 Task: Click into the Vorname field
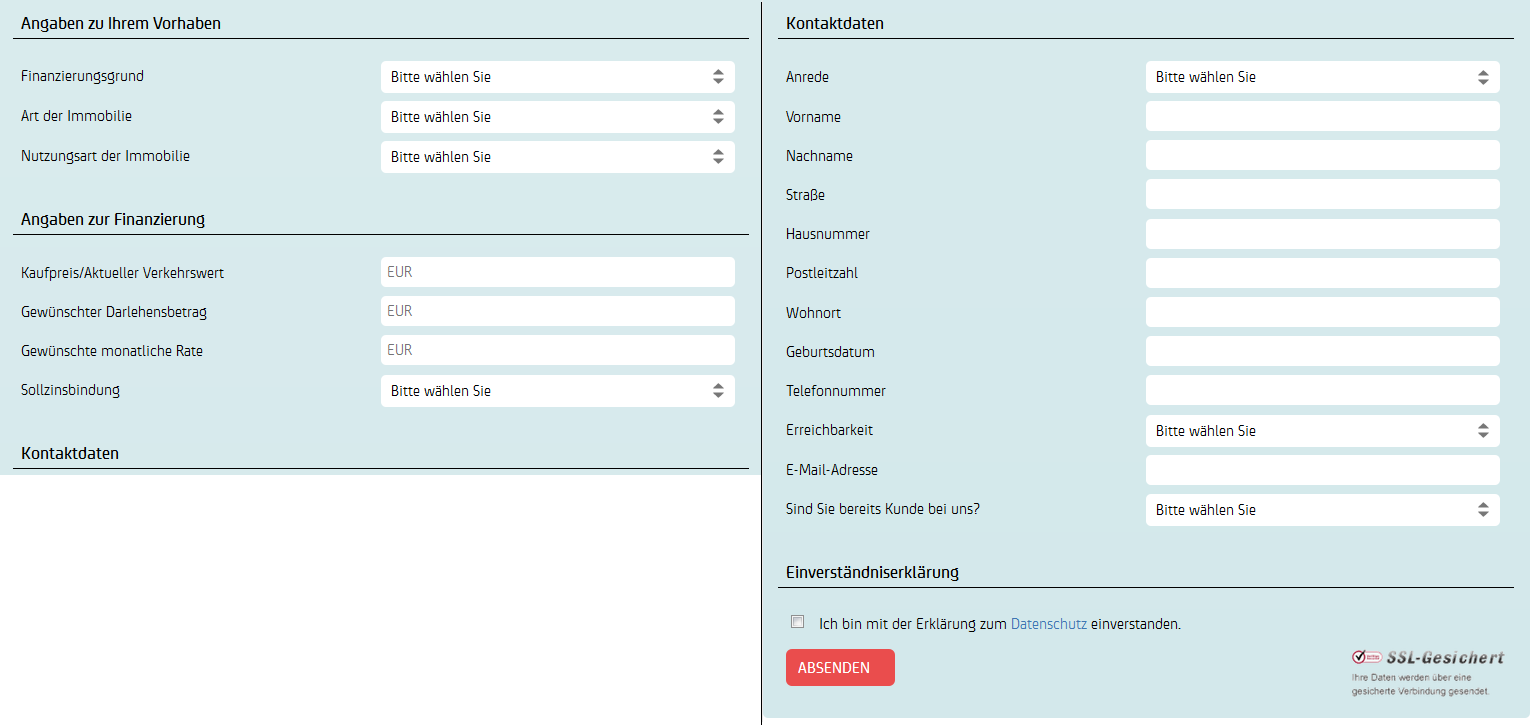click(1322, 116)
